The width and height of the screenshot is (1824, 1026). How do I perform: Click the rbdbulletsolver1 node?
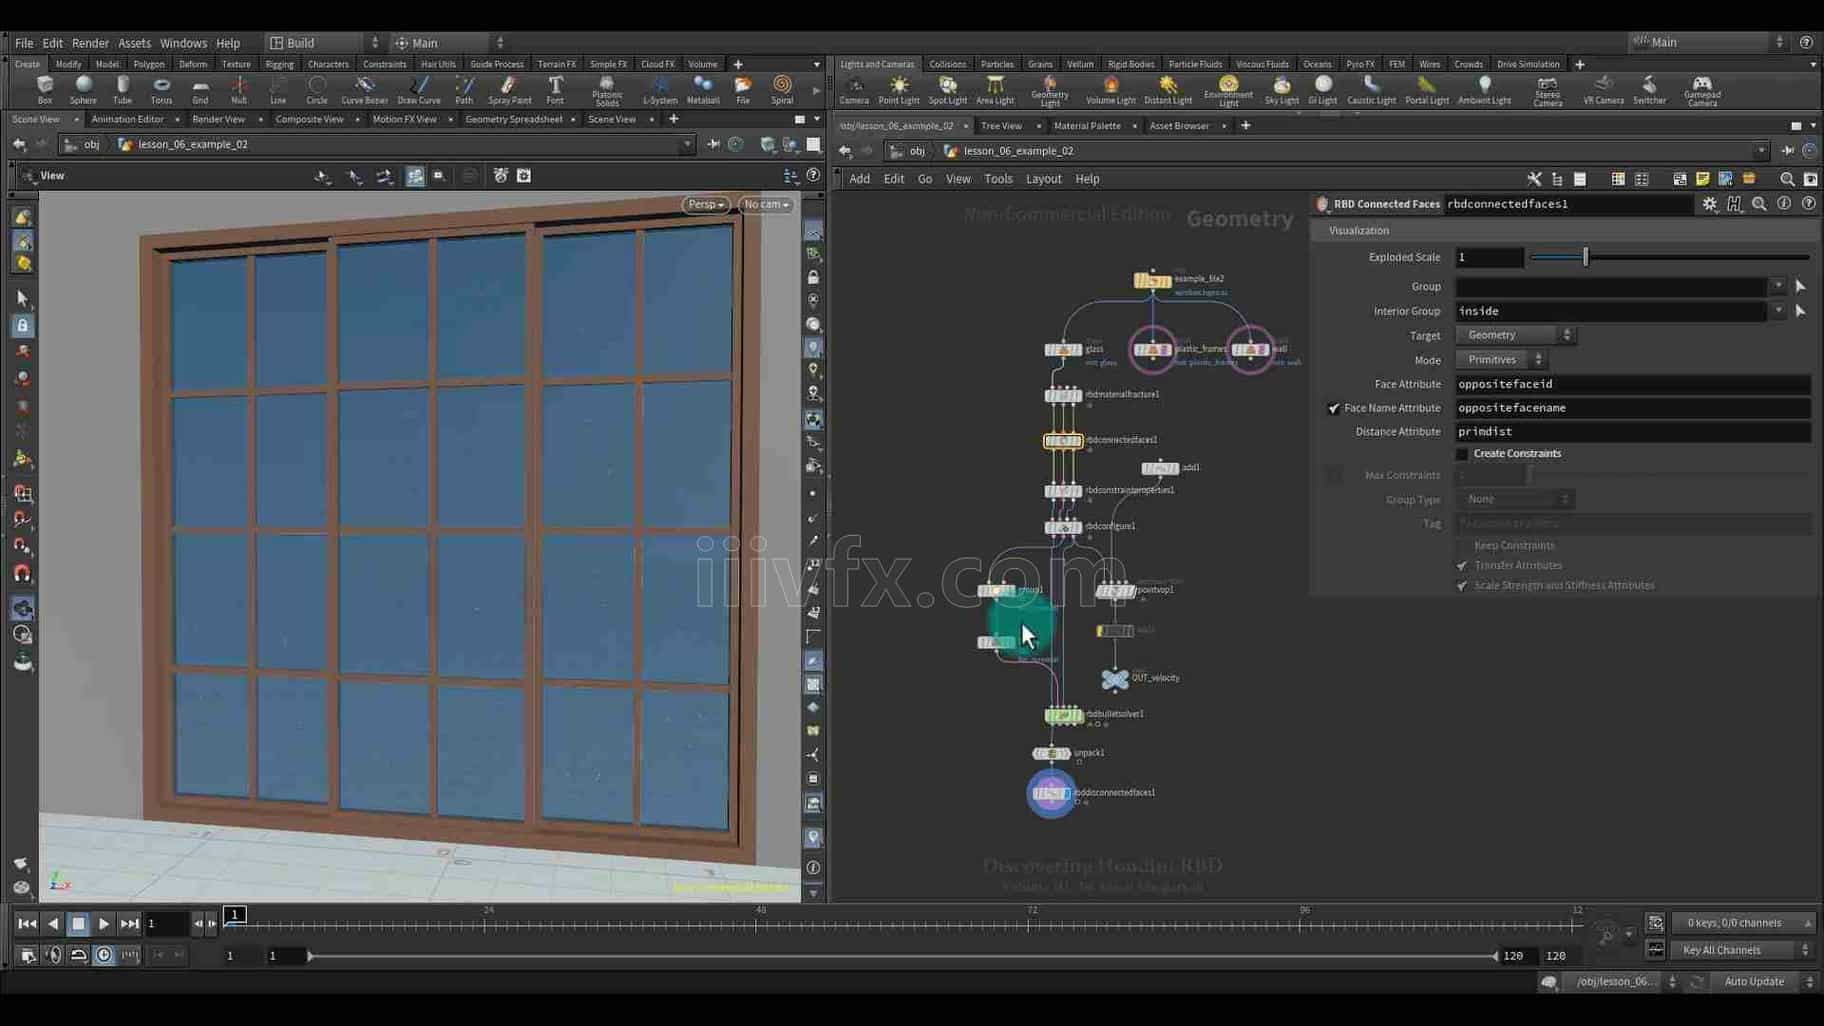[1063, 715]
